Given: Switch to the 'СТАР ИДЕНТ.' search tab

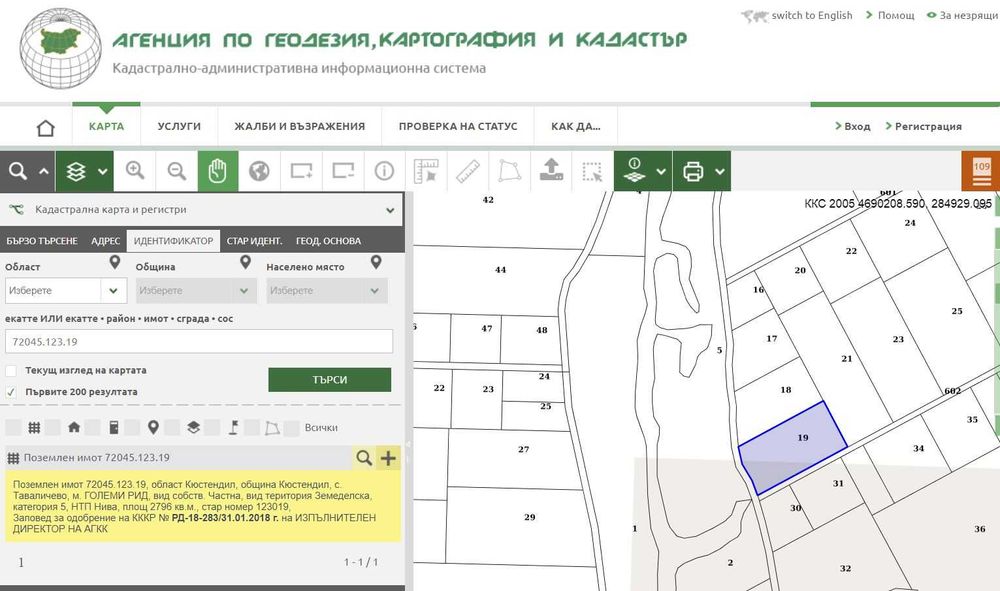Looking at the screenshot, I should pos(254,241).
